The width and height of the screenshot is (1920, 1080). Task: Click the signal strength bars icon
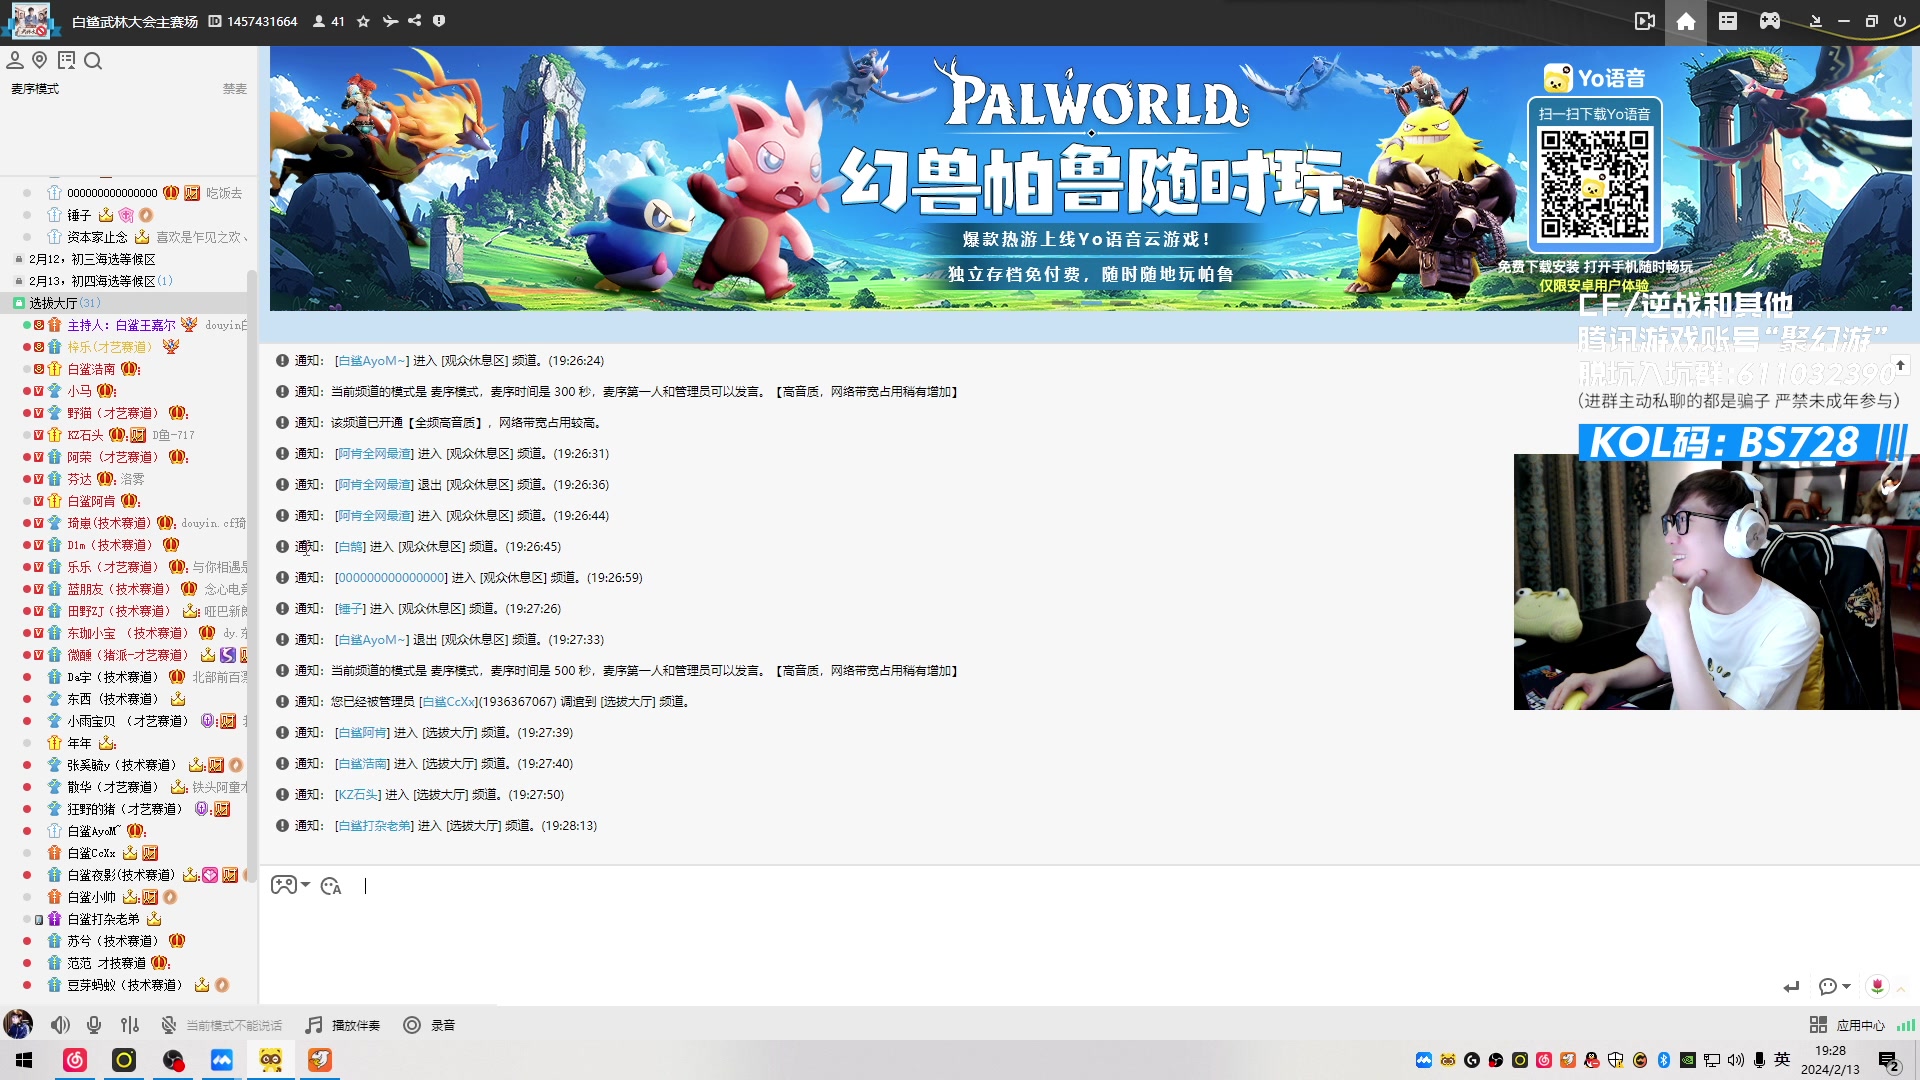coord(1906,1025)
